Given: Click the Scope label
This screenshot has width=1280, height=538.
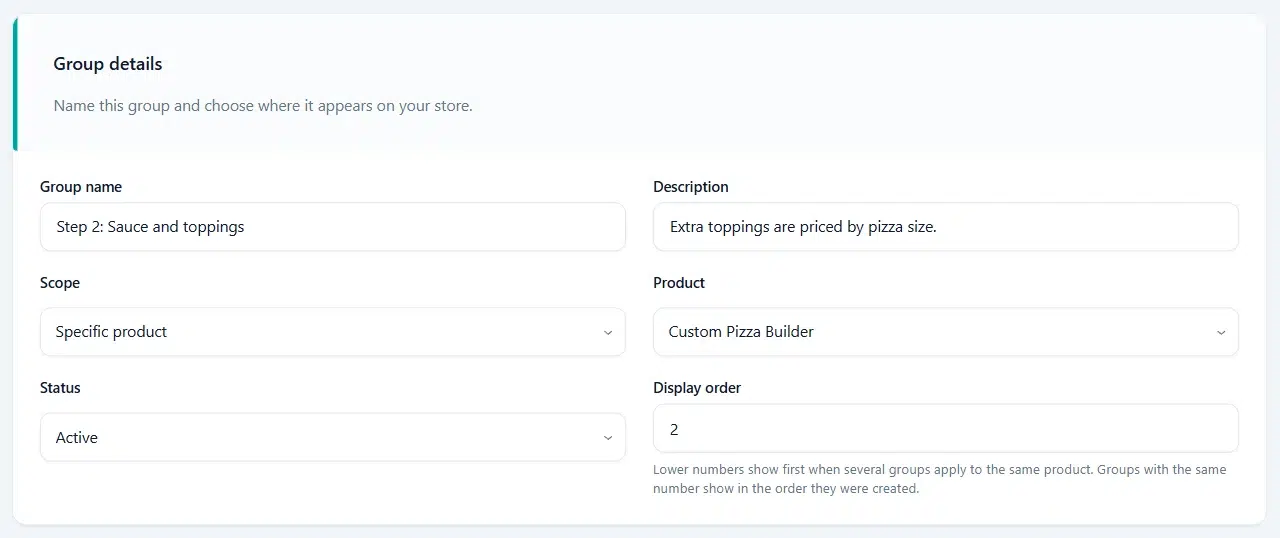Looking at the screenshot, I should 60,283.
